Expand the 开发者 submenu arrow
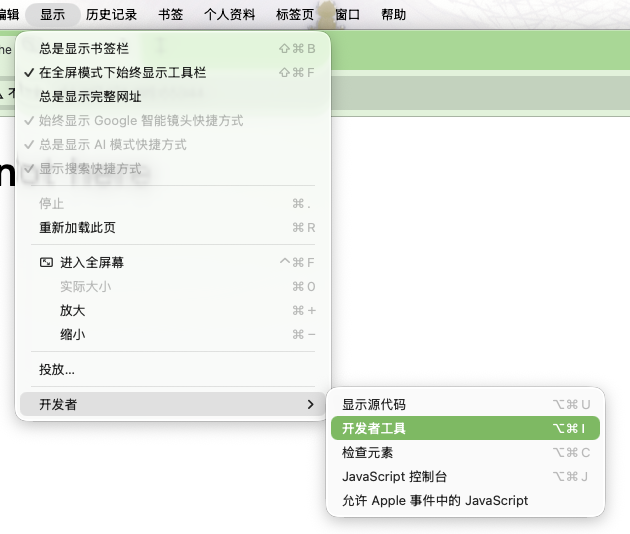Viewport: 630px width, 534px height. (309, 404)
